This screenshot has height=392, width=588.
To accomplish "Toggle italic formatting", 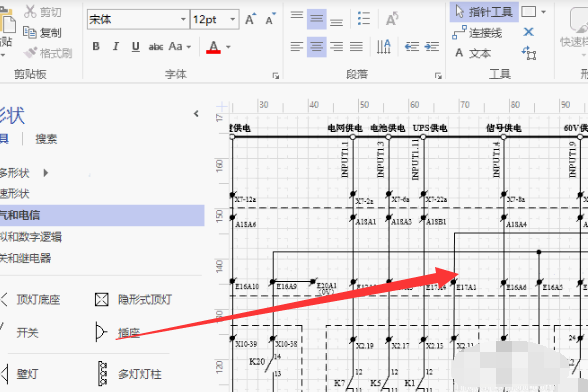I will tap(116, 47).
